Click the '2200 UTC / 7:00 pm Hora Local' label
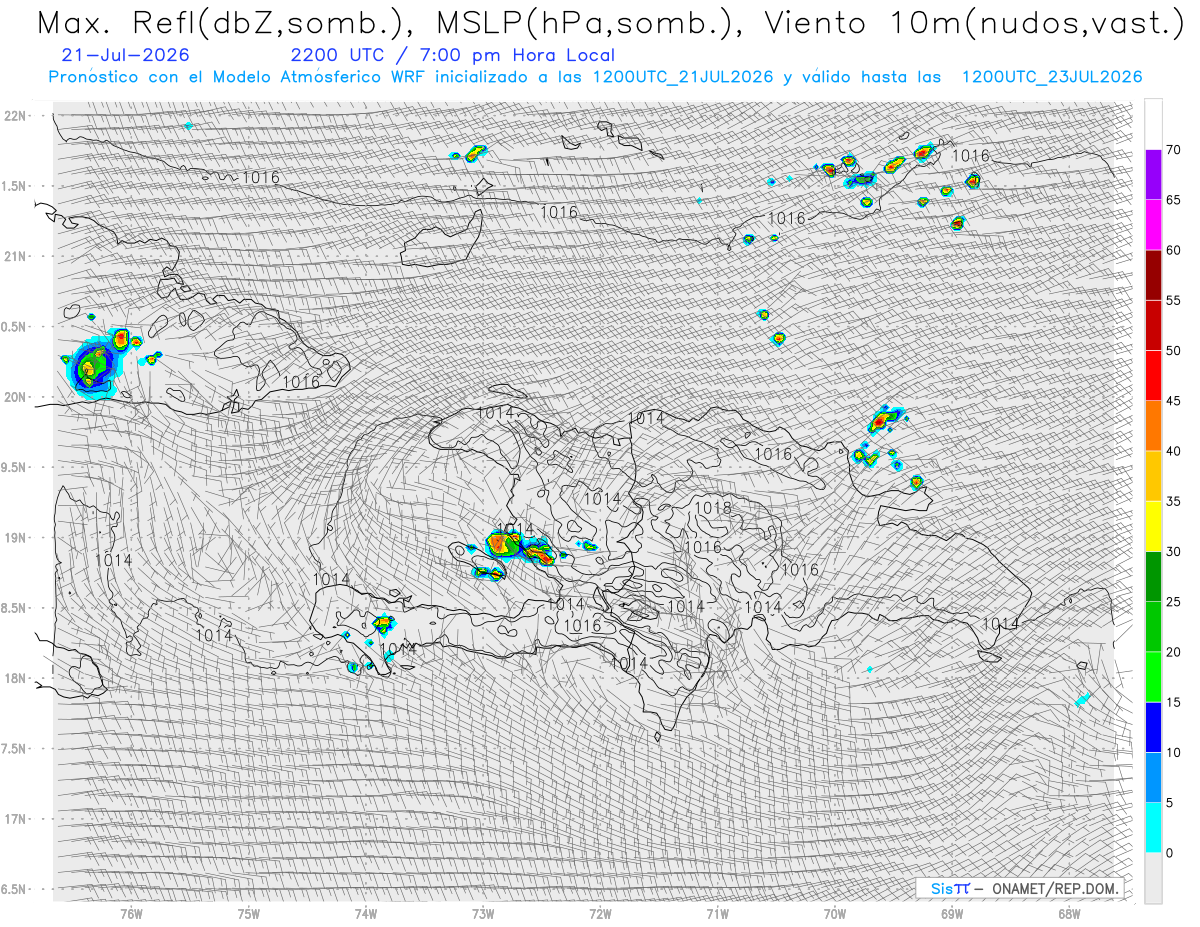1200x927 pixels. pos(453,56)
